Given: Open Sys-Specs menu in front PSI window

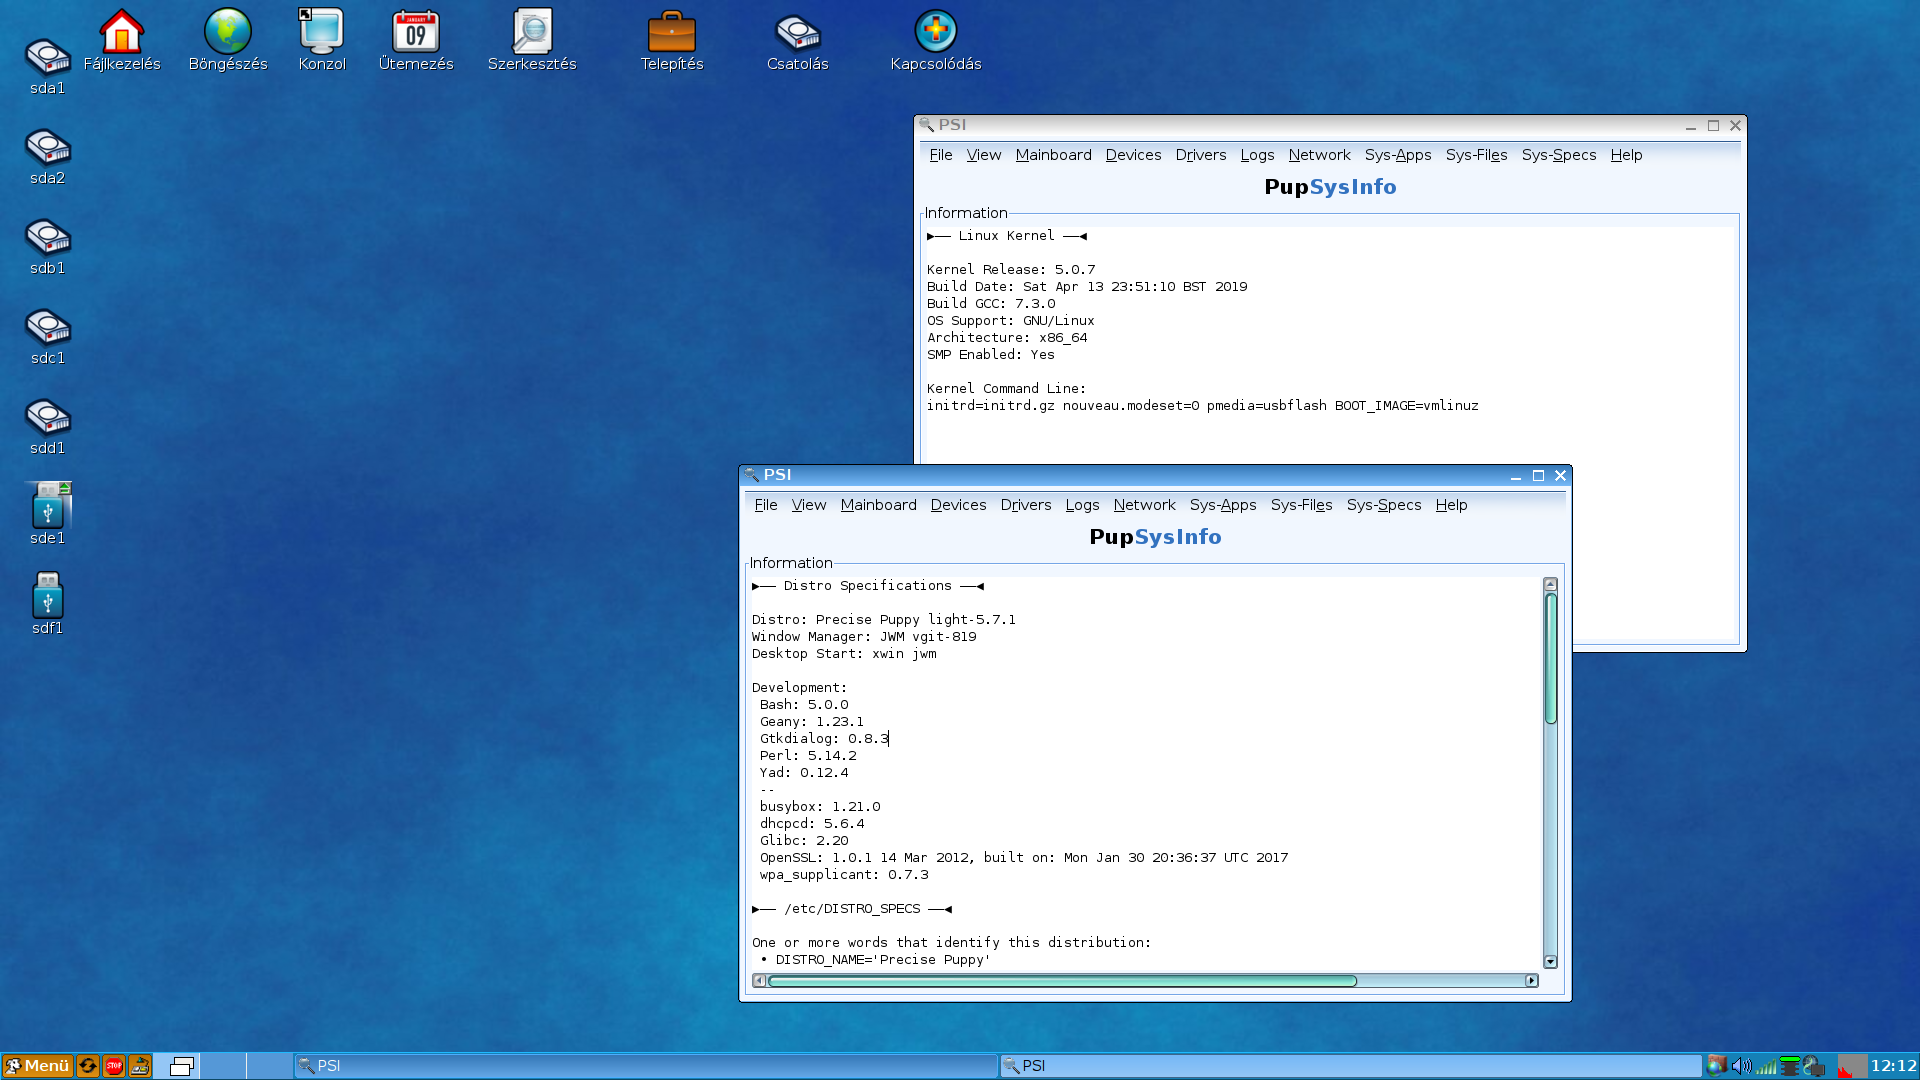Looking at the screenshot, I should tap(1384, 505).
